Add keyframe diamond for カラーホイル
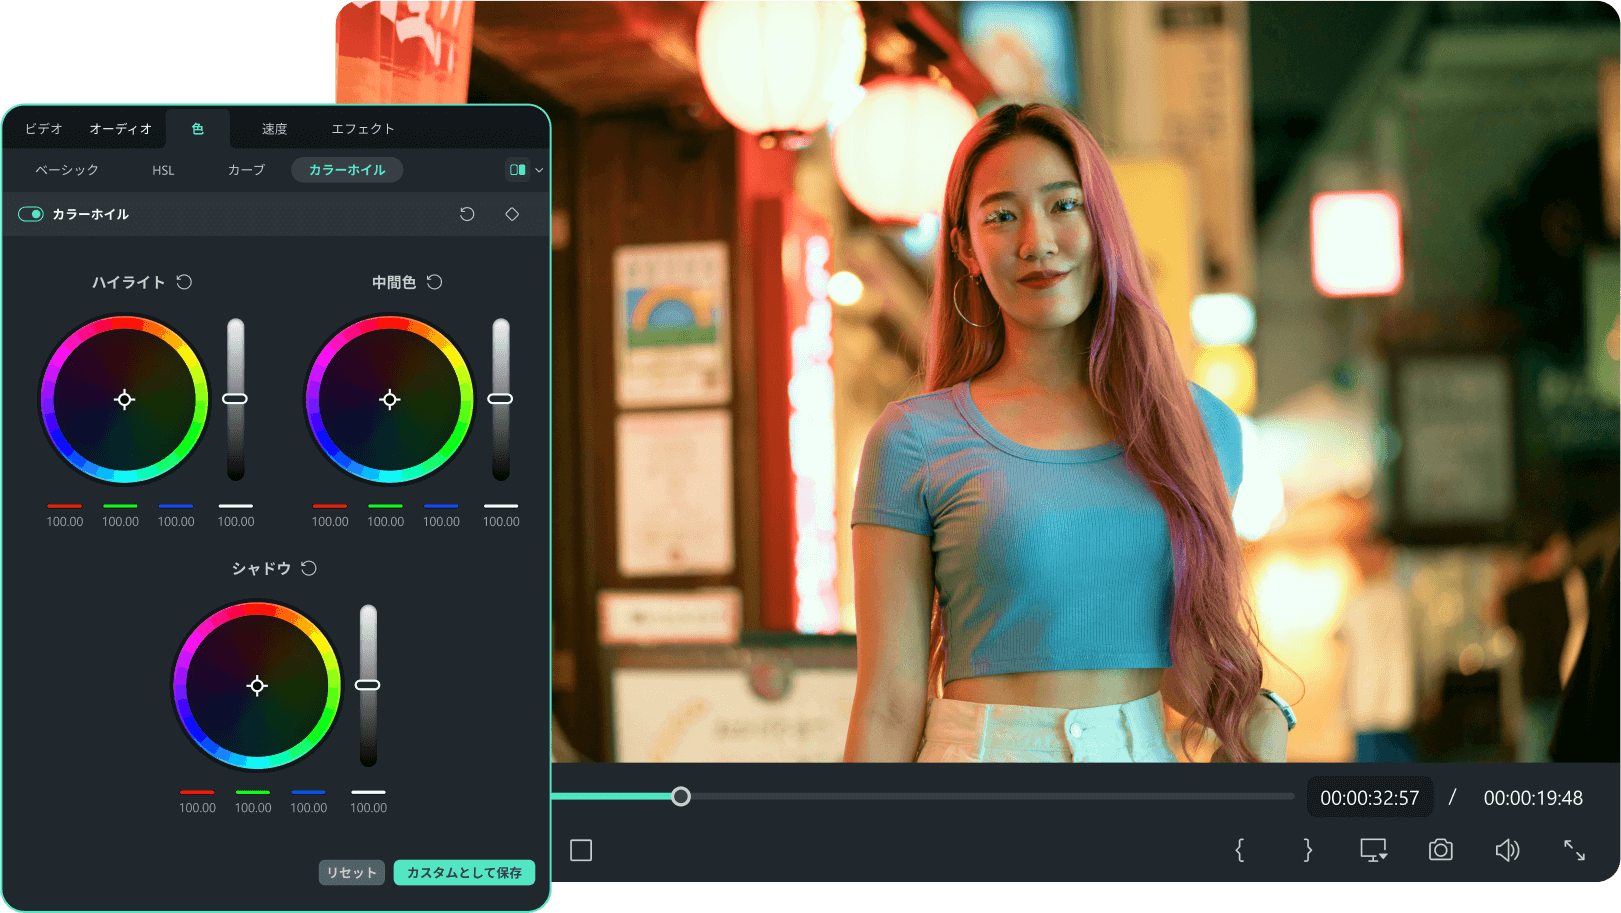This screenshot has height=913, width=1621. [x=512, y=214]
